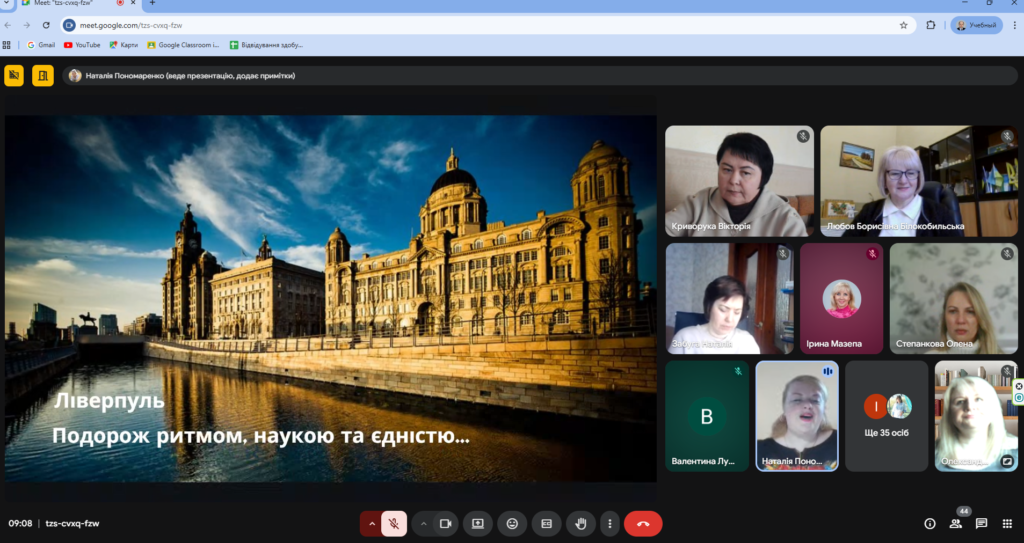Open the meeting details info icon
This screenshot has width=1024, height=543.
pyautogui.click(x=929, y=523)
